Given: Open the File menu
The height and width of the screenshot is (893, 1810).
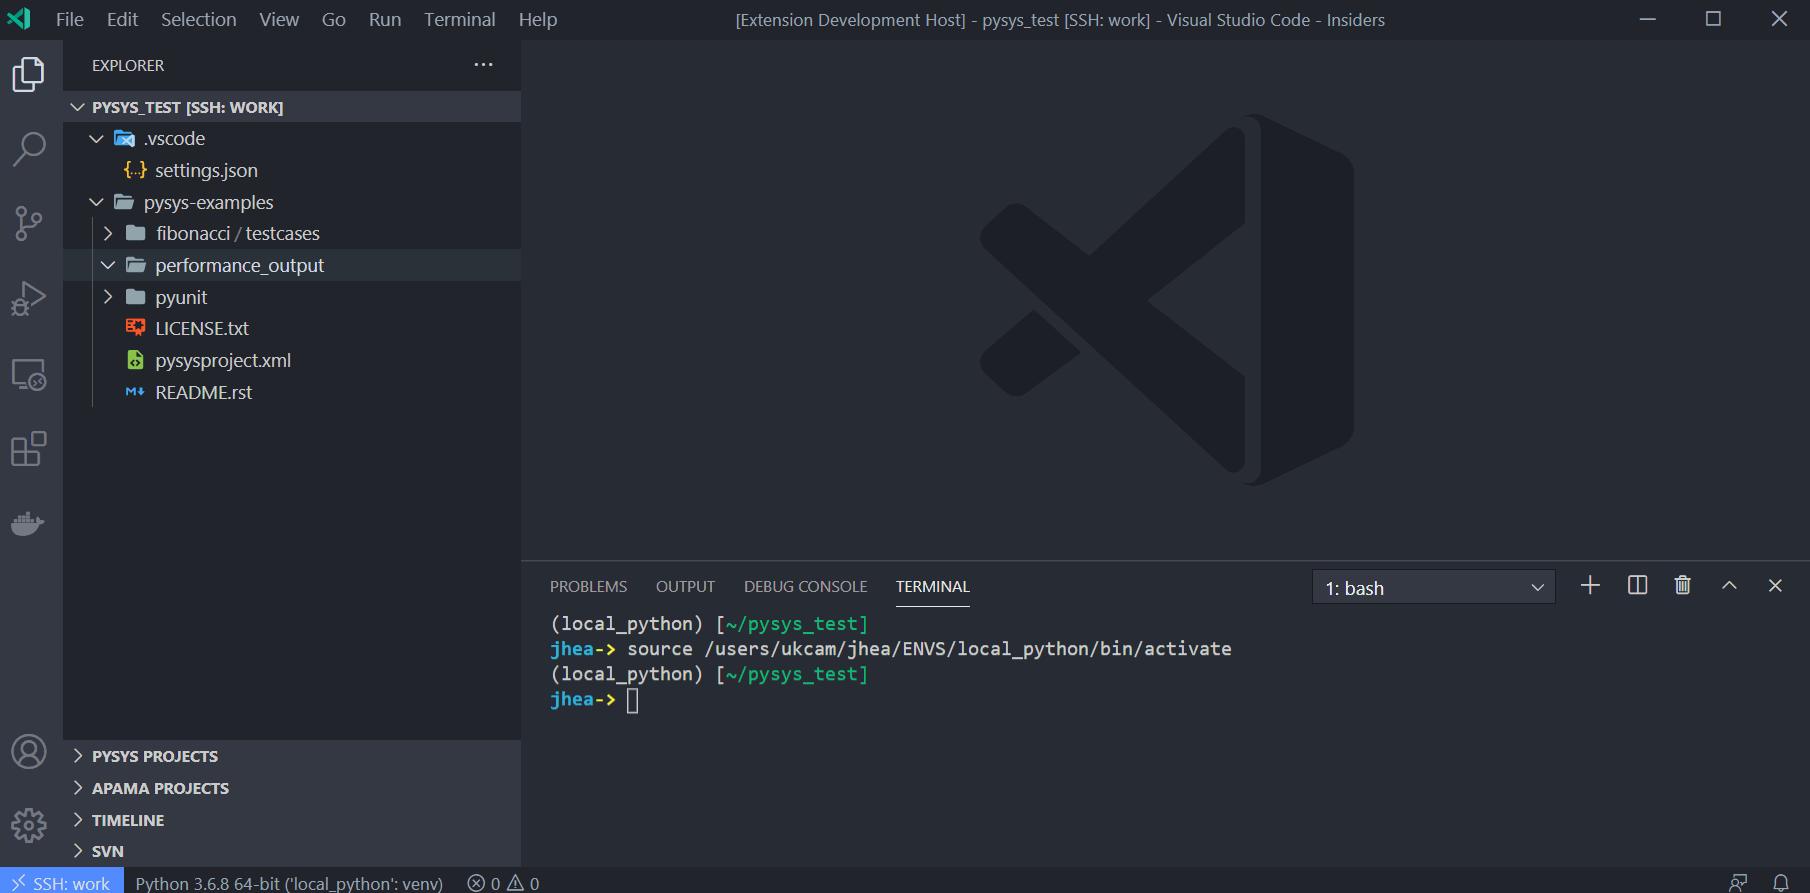Looking at the screenshot, I should [x=70, y=19].
